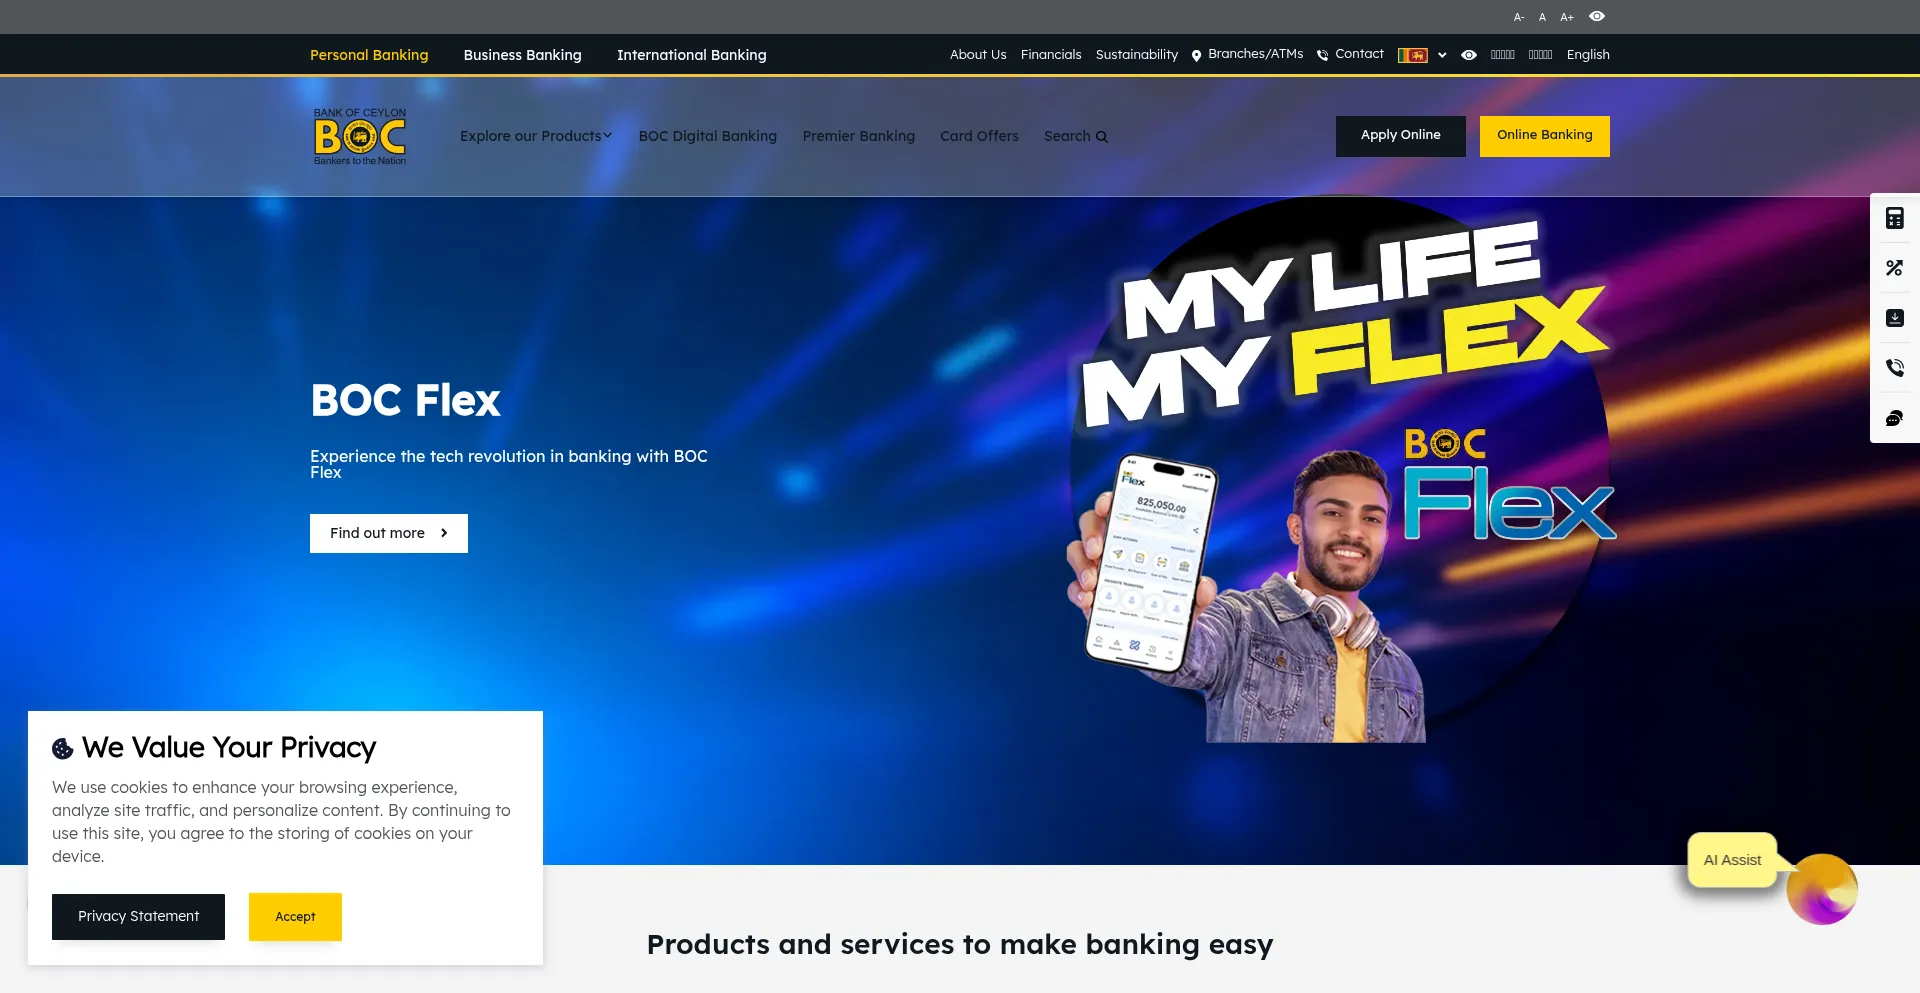Click the yellow Online Banking button

click(x=1544, y=136)
